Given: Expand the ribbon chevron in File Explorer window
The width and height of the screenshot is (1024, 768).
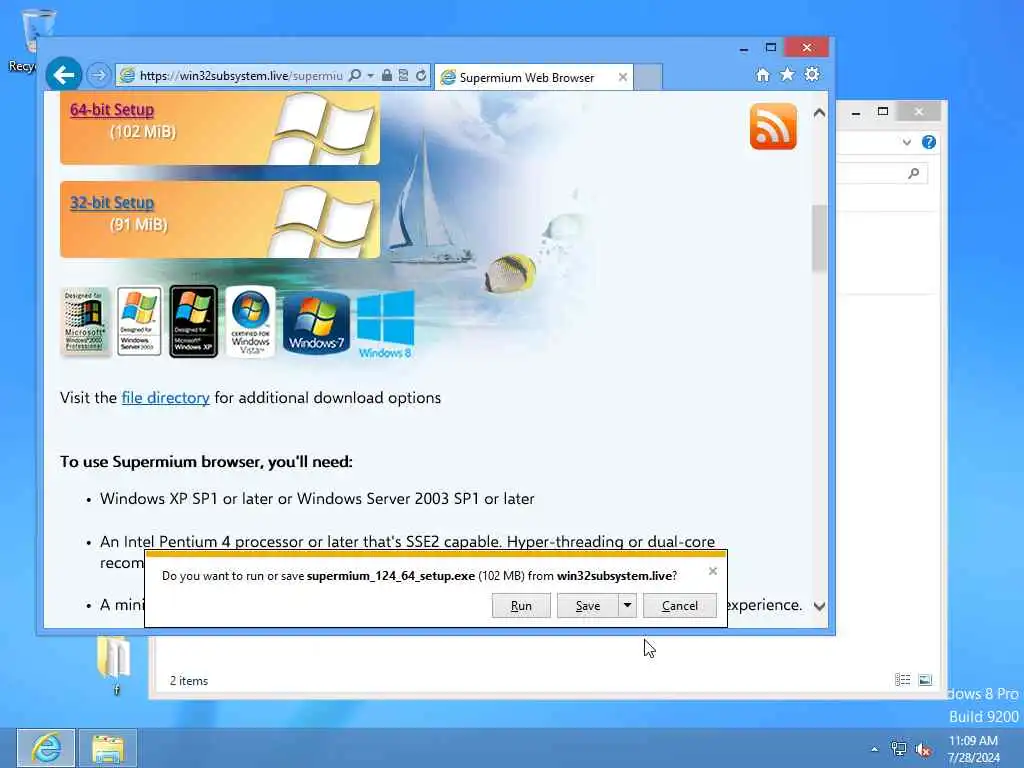Looking at the screenshot, I should tap(906, 142).
